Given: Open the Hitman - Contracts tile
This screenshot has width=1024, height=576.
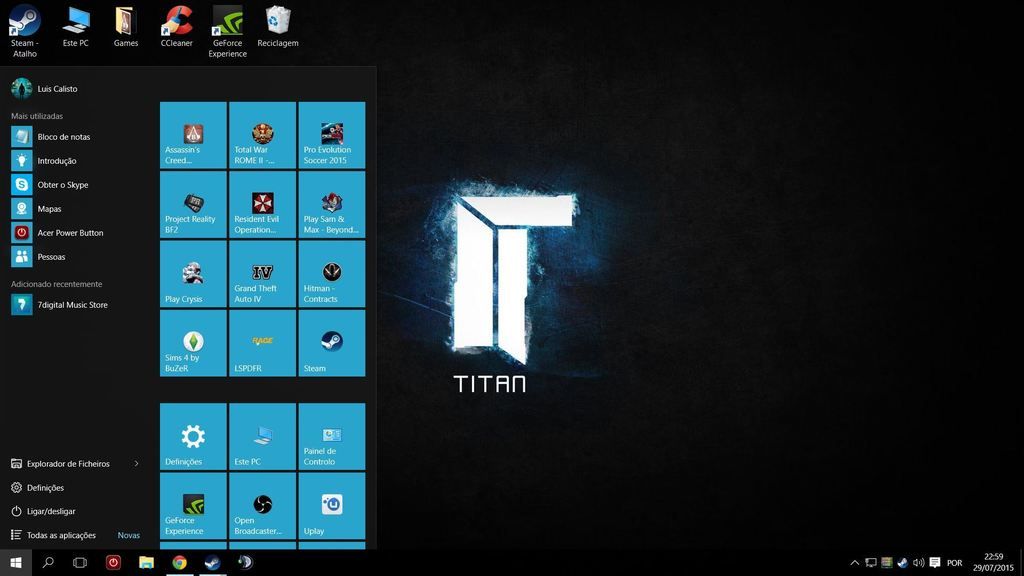Looking at the screenshot, I should 332,274.
